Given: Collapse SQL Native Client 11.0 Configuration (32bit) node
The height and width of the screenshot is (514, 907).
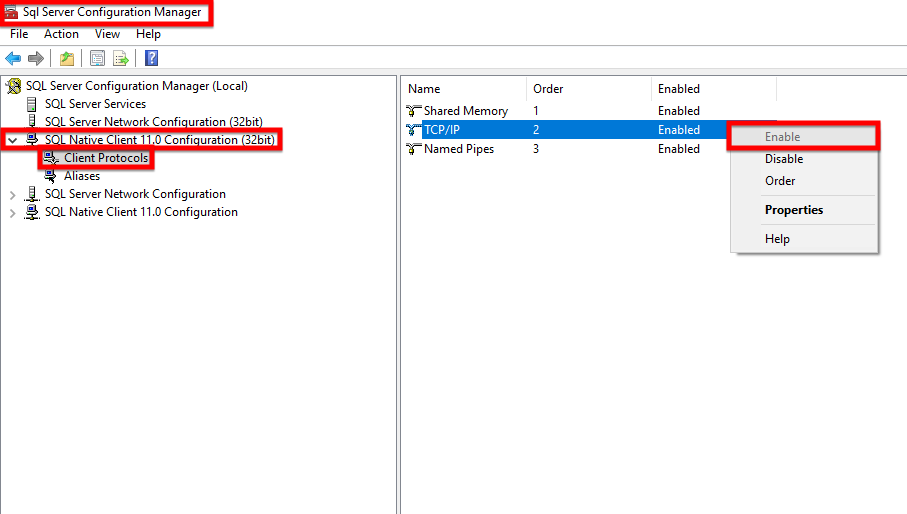Looking at the screenshot, I should point(12,140).
